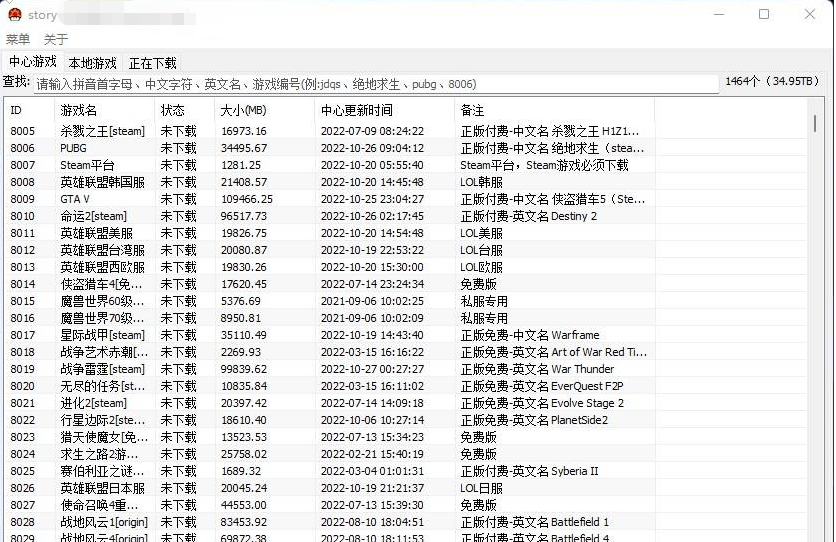Screen dimensions: 836x542
Task: Select the 英雄联盟台湾服 row
Action: (405, 250)
